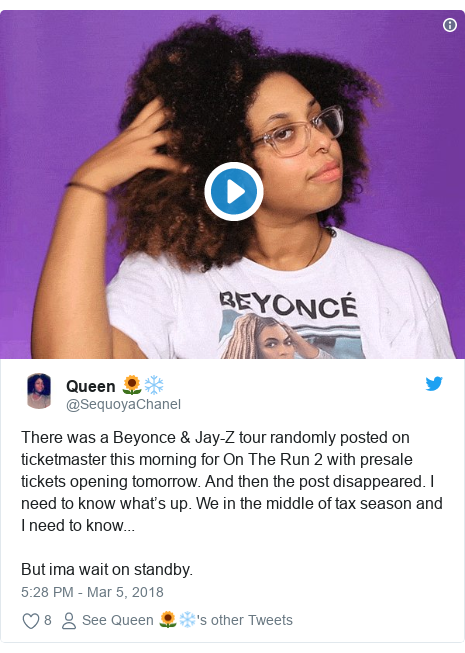The width and height of the screenshot is (465, 653).
Task: Click the Twitter bird logo
Action: 434,384
